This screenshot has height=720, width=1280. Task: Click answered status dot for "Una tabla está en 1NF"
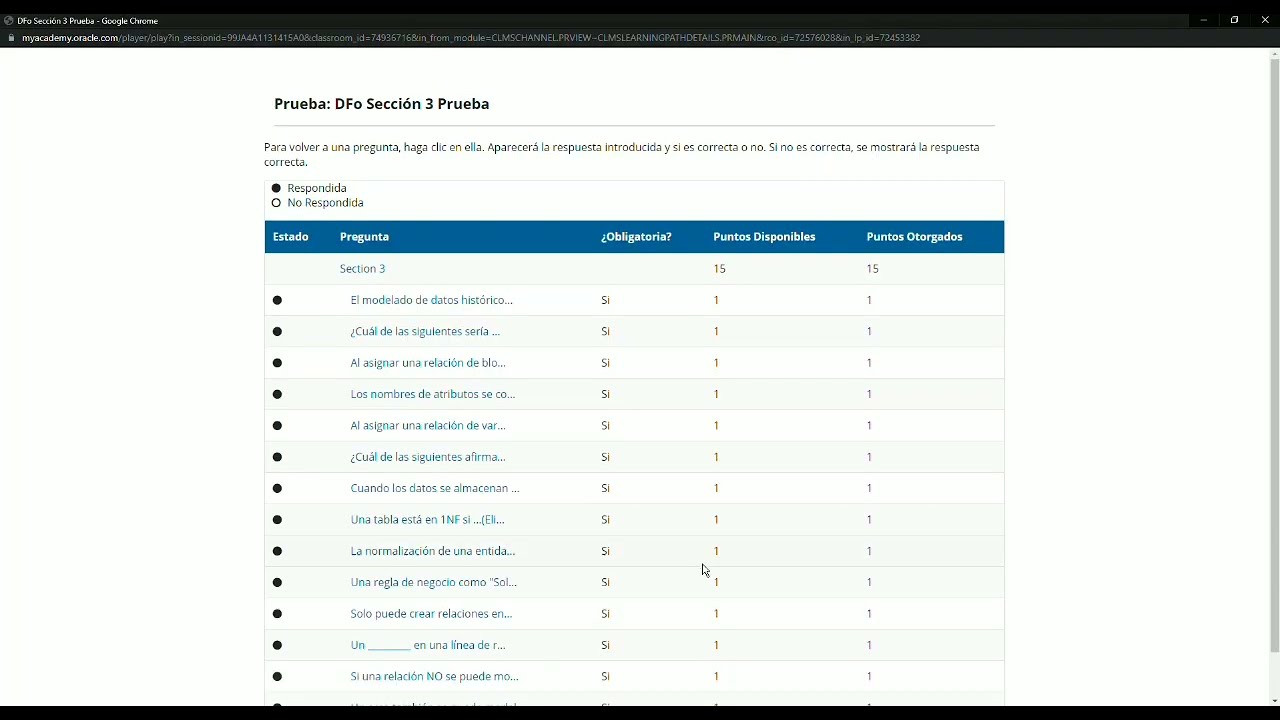[277, 520]
